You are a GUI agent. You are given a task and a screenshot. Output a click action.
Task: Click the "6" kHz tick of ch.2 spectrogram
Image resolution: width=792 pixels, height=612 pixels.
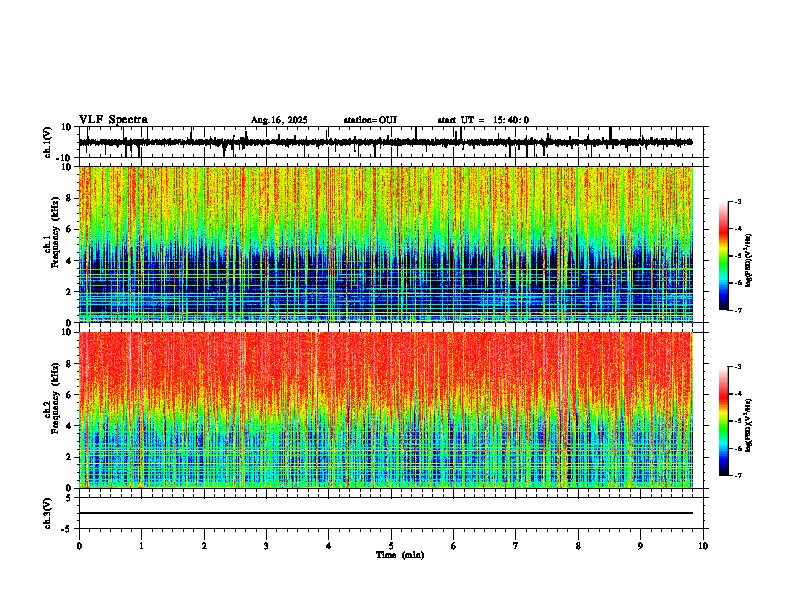pyautogui.click(x=71, y=395)
